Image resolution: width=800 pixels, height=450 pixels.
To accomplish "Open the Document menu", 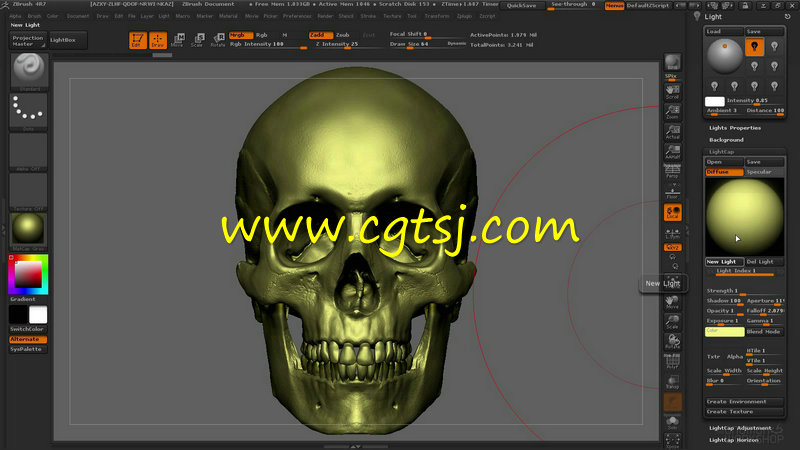I will coord(78,16).
